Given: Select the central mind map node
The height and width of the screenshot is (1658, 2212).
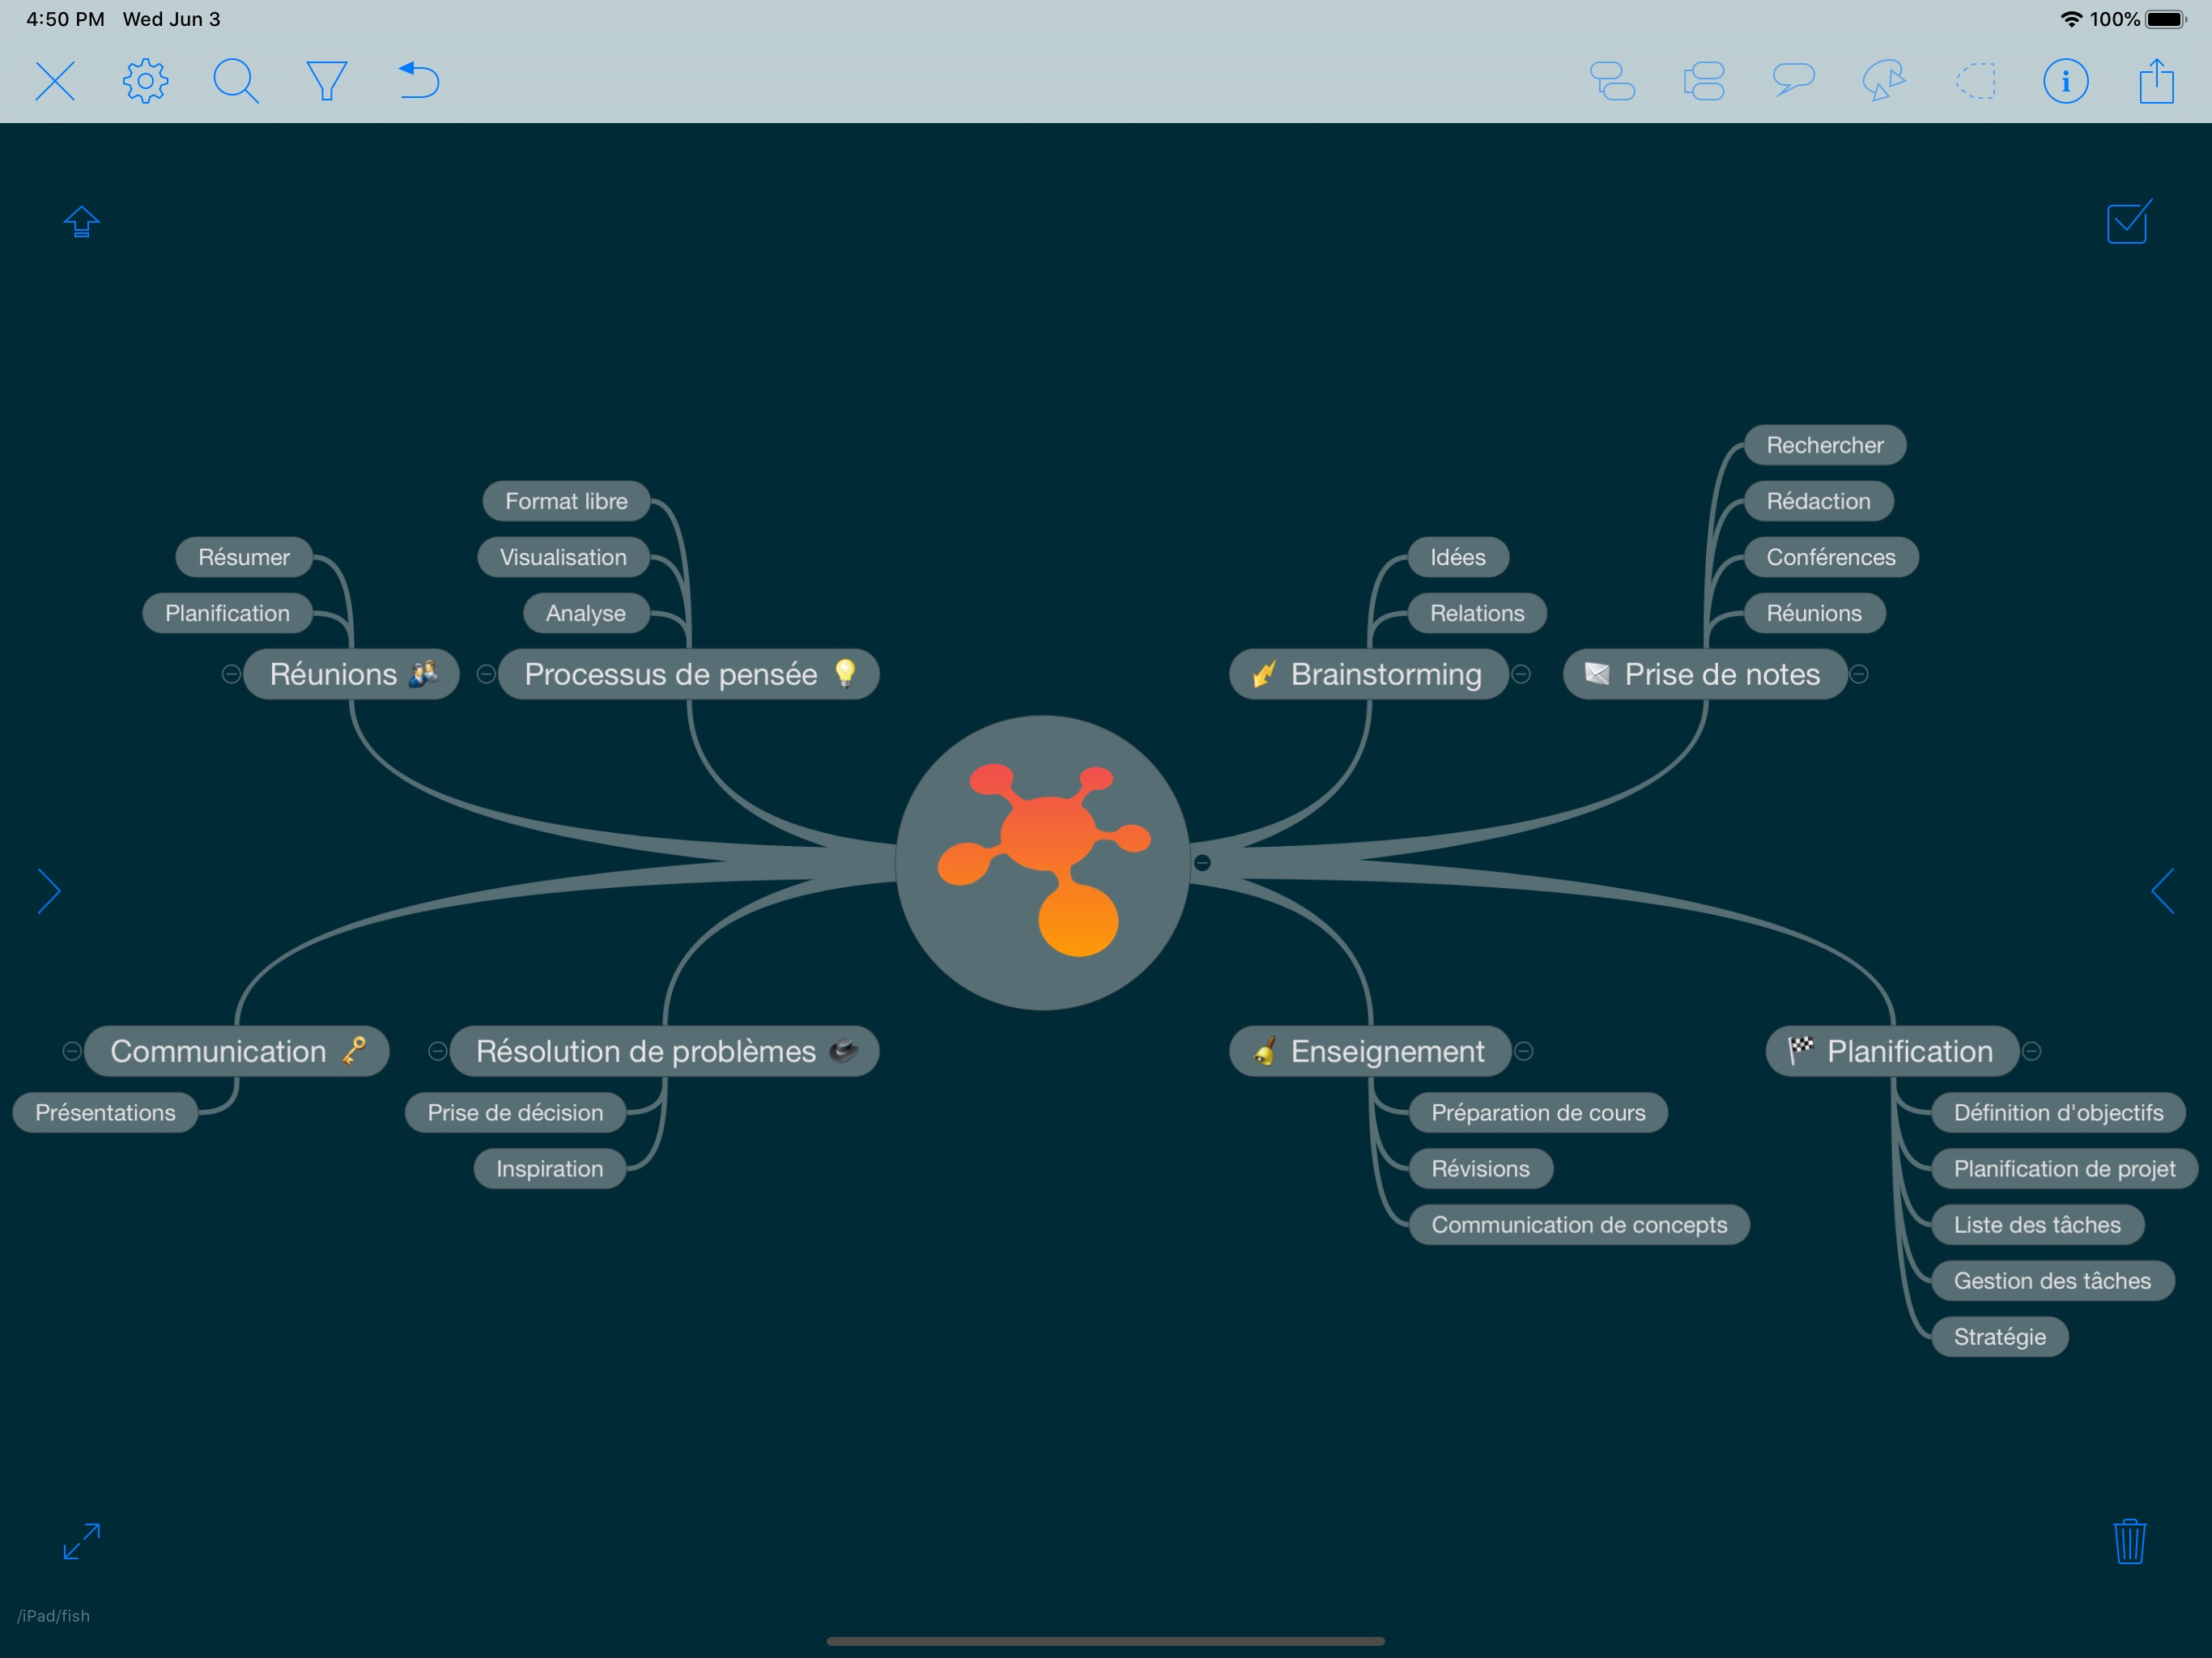Looking at the screenshot, I should [1042, 862].
